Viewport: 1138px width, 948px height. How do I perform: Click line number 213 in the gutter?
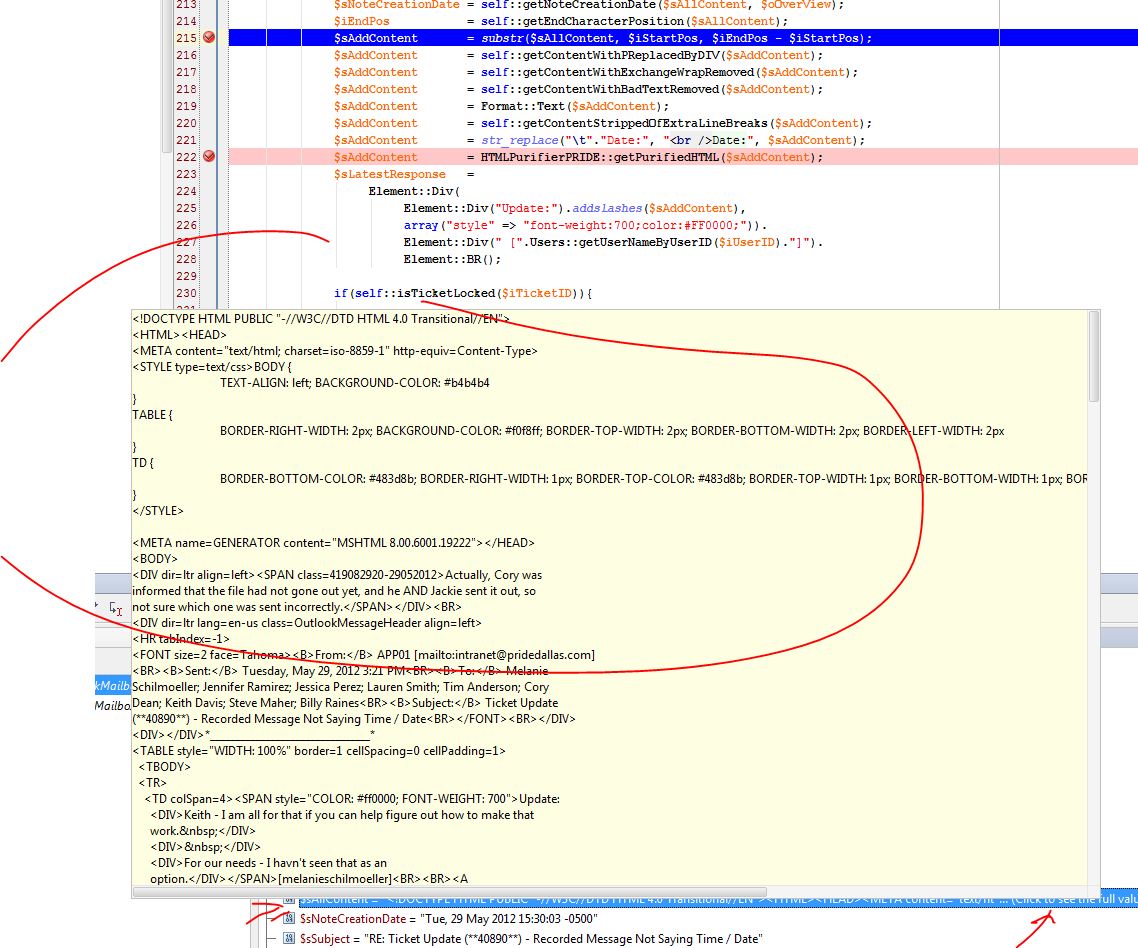coord(187,5)
